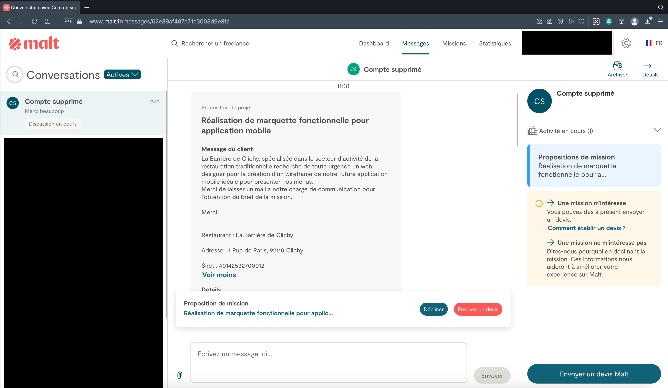Click Une mission m'intéresse option
This screenshot has width=668, height=388.
591,203
